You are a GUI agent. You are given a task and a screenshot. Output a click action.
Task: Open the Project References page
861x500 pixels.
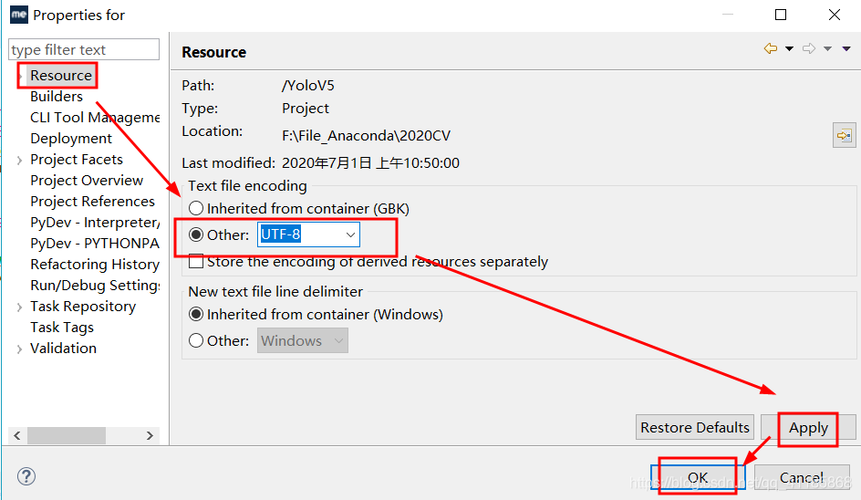point(92,202)
